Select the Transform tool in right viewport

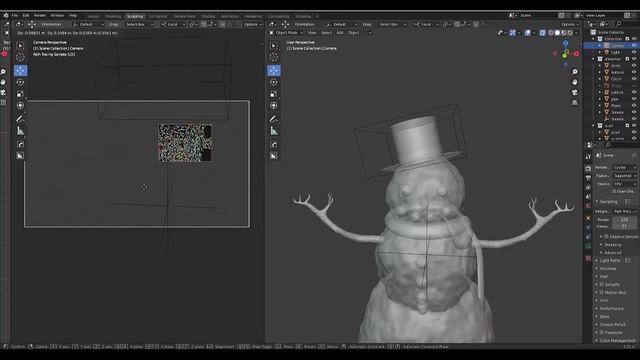(274, 105)
